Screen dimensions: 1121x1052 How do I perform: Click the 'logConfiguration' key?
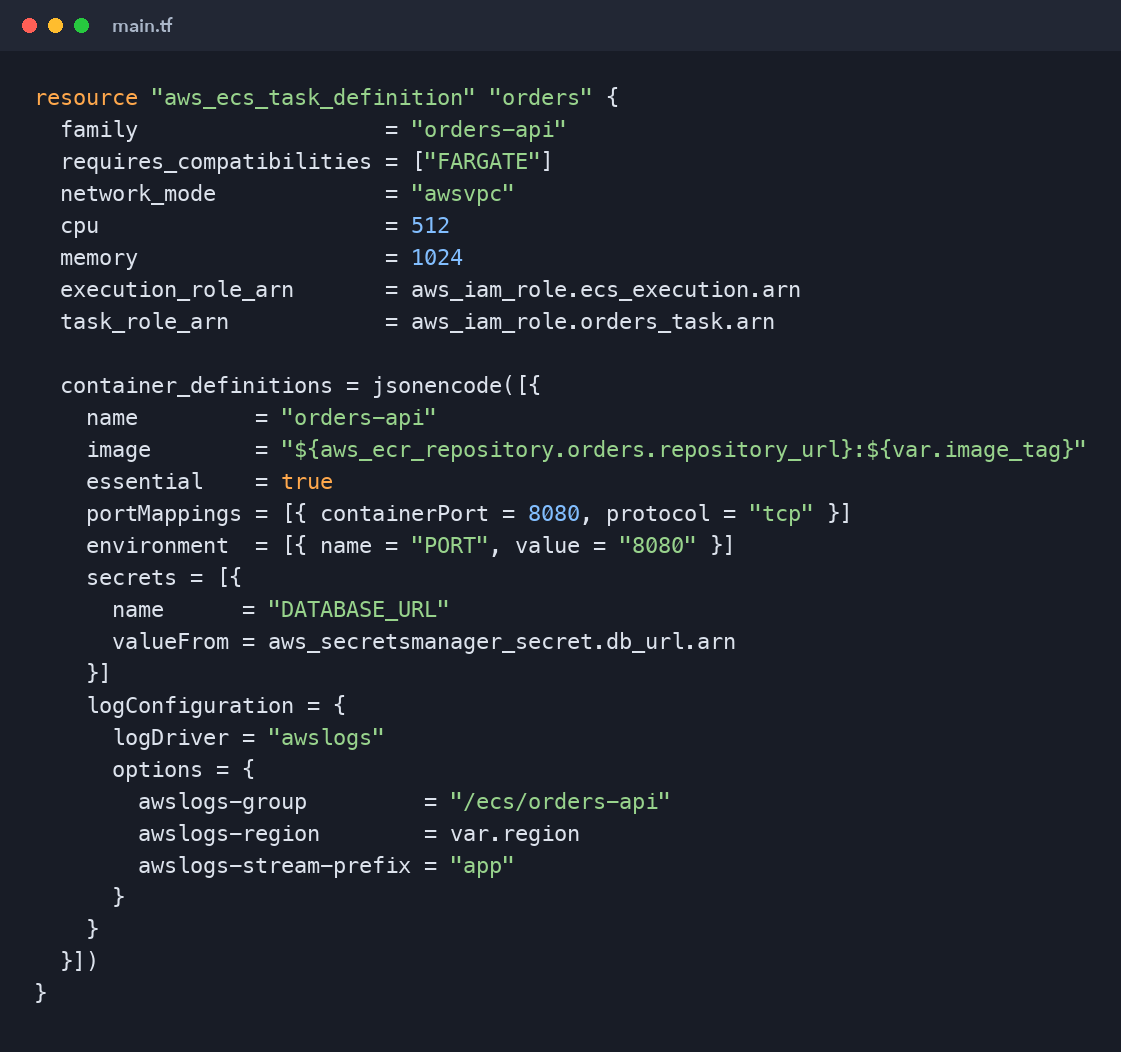coord(190,706)
